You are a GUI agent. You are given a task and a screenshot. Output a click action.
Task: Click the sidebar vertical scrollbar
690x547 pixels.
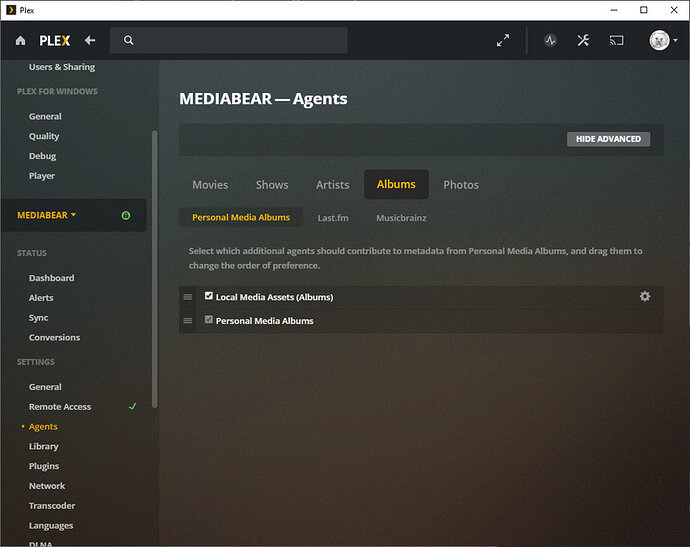pos(154,269)
